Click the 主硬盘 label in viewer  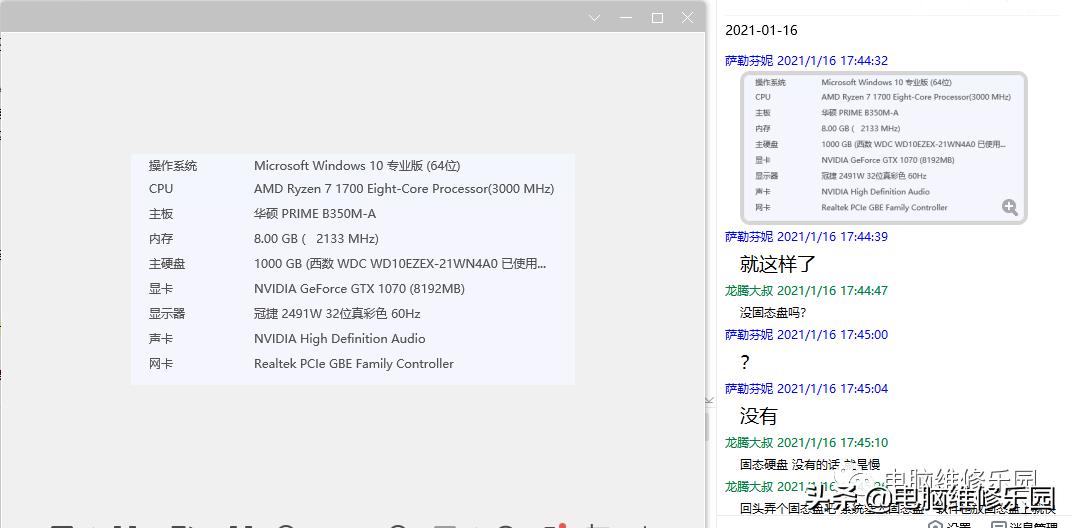tap(167, 264)
